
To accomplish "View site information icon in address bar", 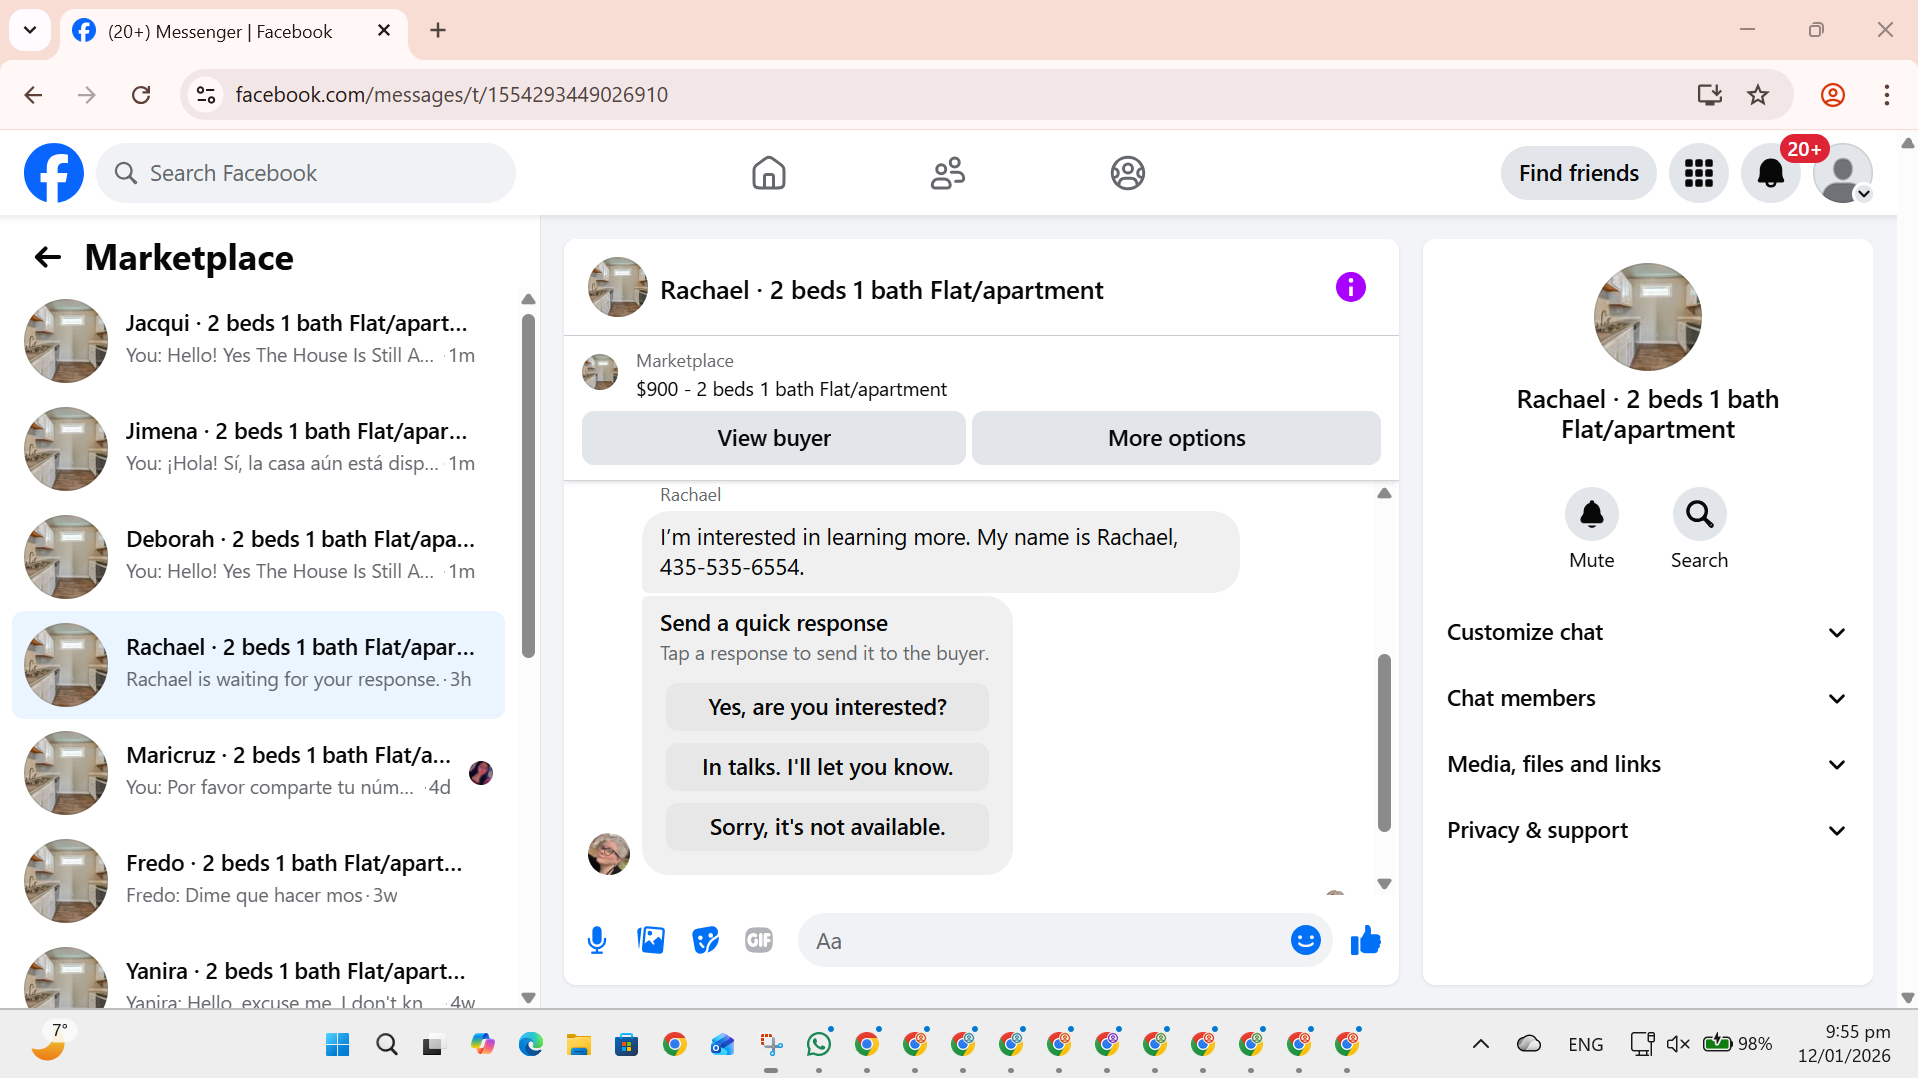I will point(206,94).
